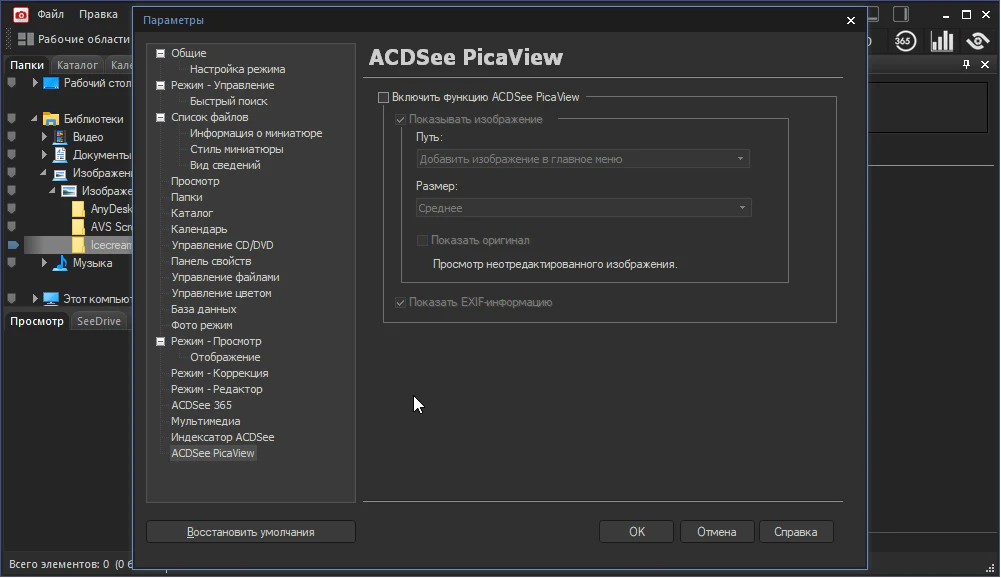Open the 365 mode icon
This screenshot has width=1001, height=578.
904,41
